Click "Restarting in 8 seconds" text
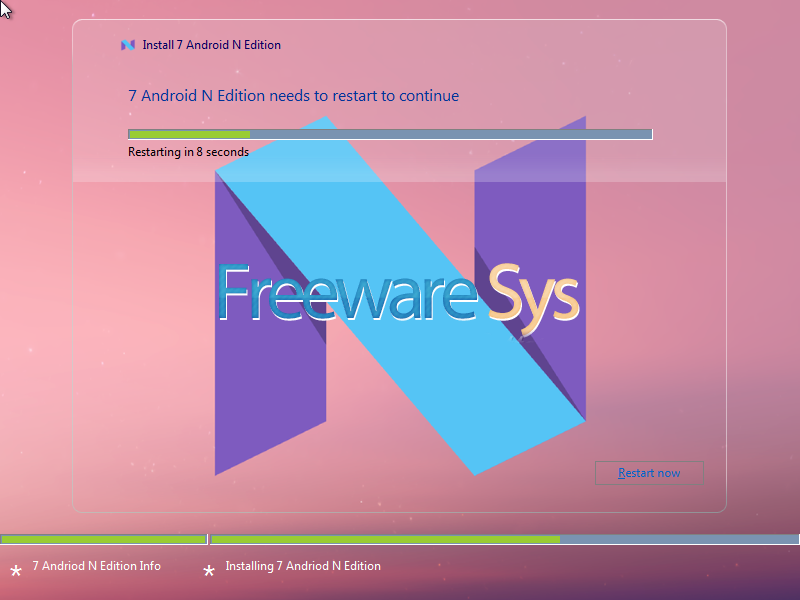This screenshot has height=600, width=800. click(x=188, y=152)
